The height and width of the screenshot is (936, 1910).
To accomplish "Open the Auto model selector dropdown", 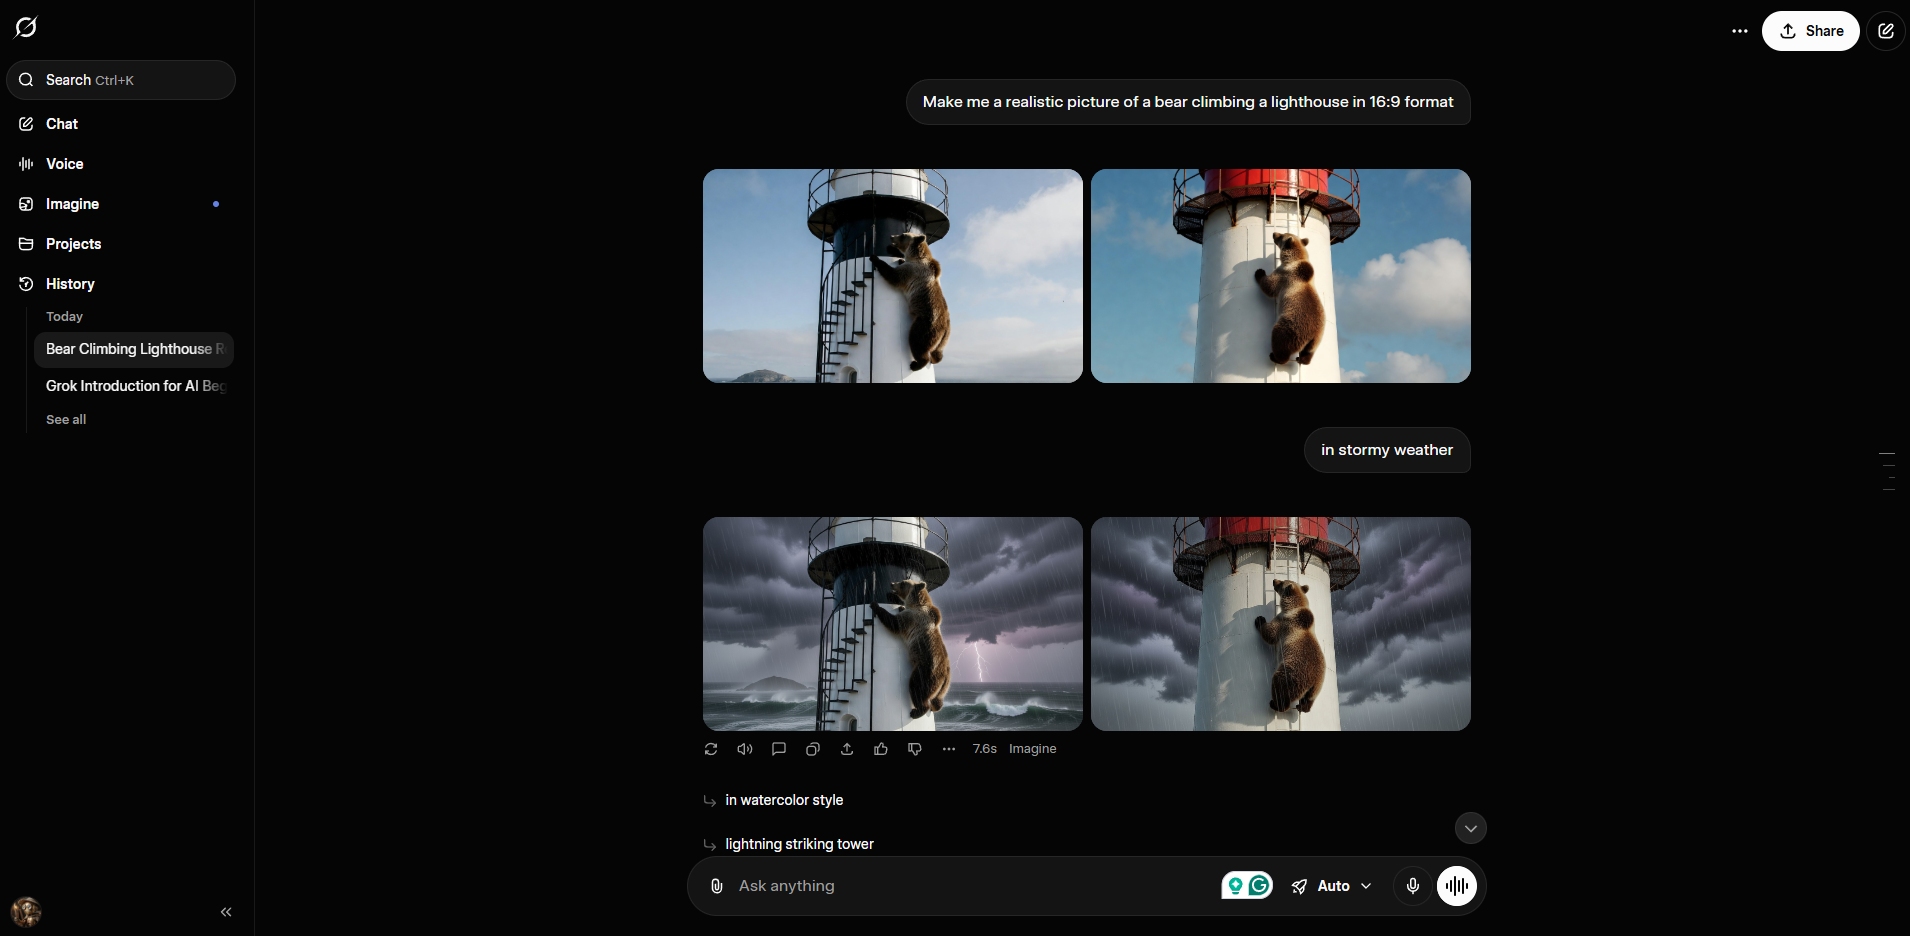I will pos(1332,886).
